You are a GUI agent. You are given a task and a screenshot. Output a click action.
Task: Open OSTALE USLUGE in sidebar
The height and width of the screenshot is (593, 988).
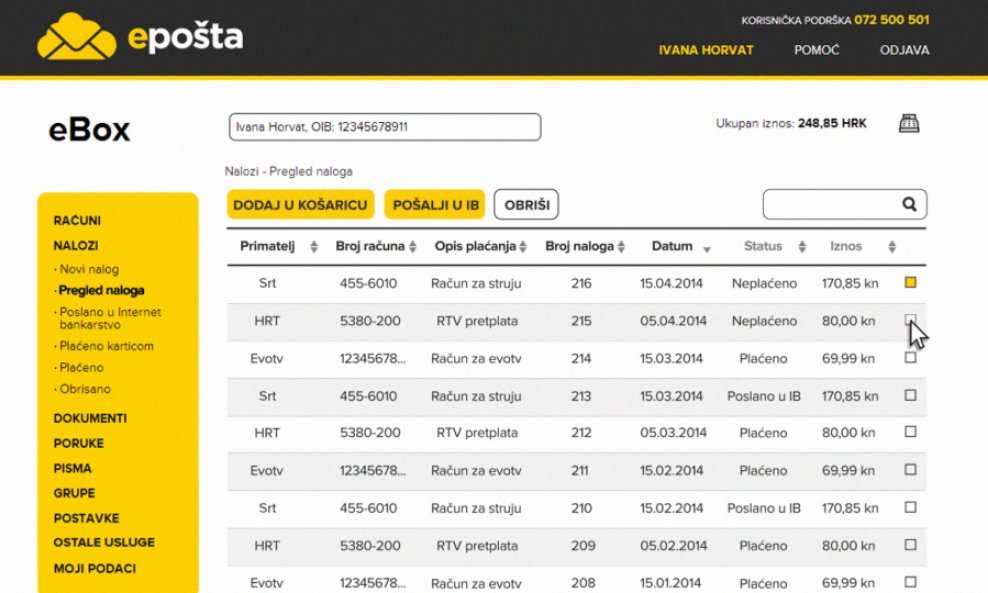[104, 543]
